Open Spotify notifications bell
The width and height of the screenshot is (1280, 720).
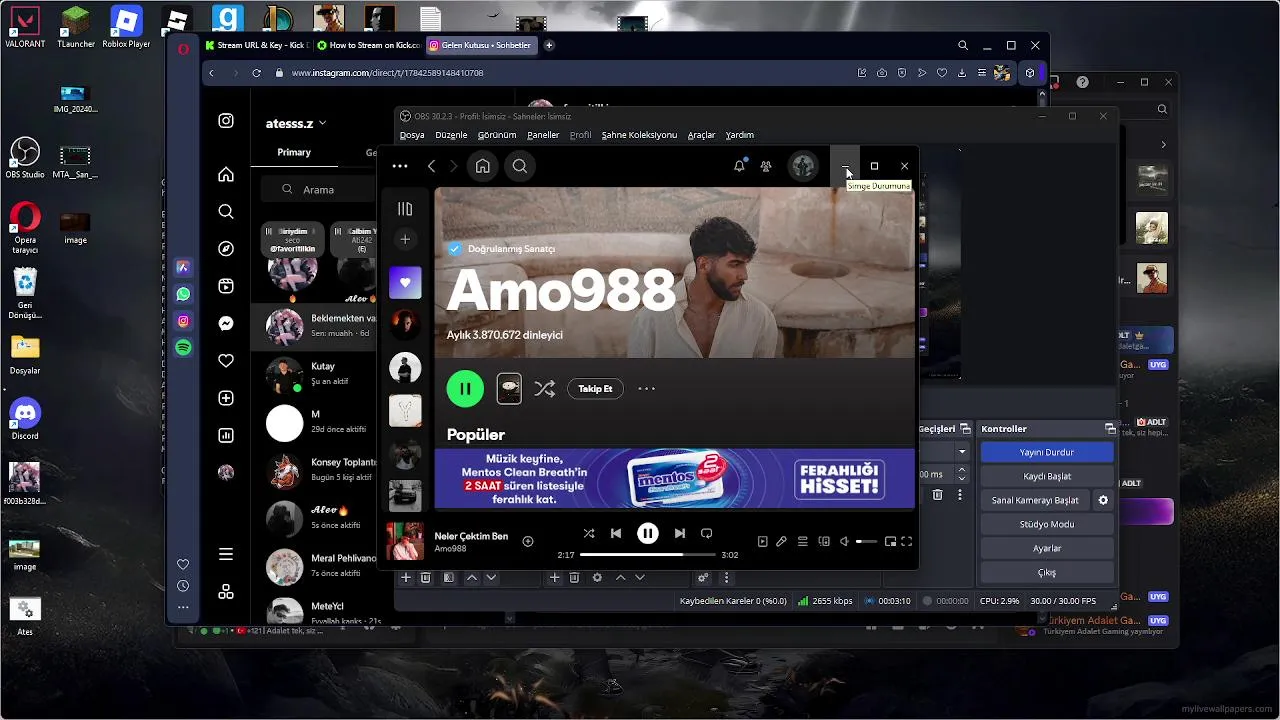pyautogui.click(x=739, y=166)
